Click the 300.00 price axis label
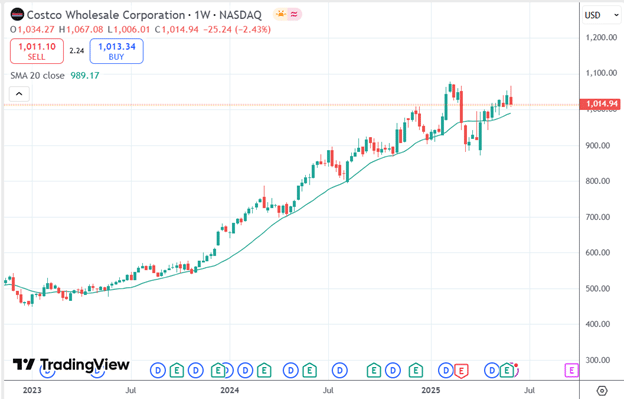This screenshot has height=399, width=624. click(598, 360)
